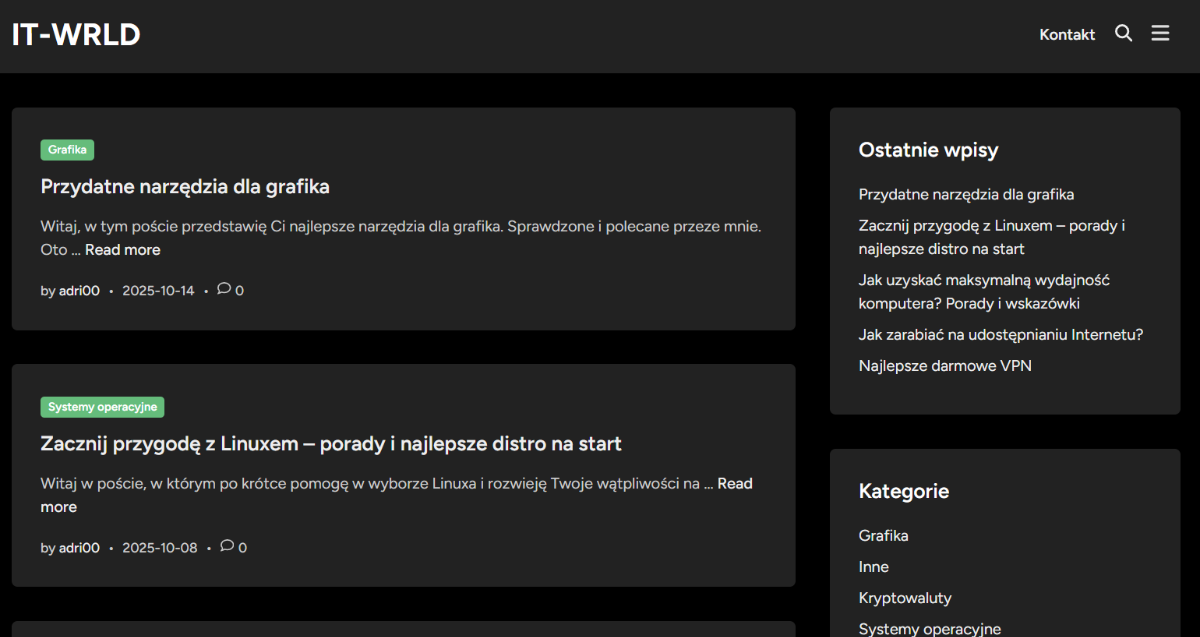Viewport: 1200px width, 637px height.
Task: Click the 'Grafika' category badge on the first post
Action: click(x=67, y=149)
